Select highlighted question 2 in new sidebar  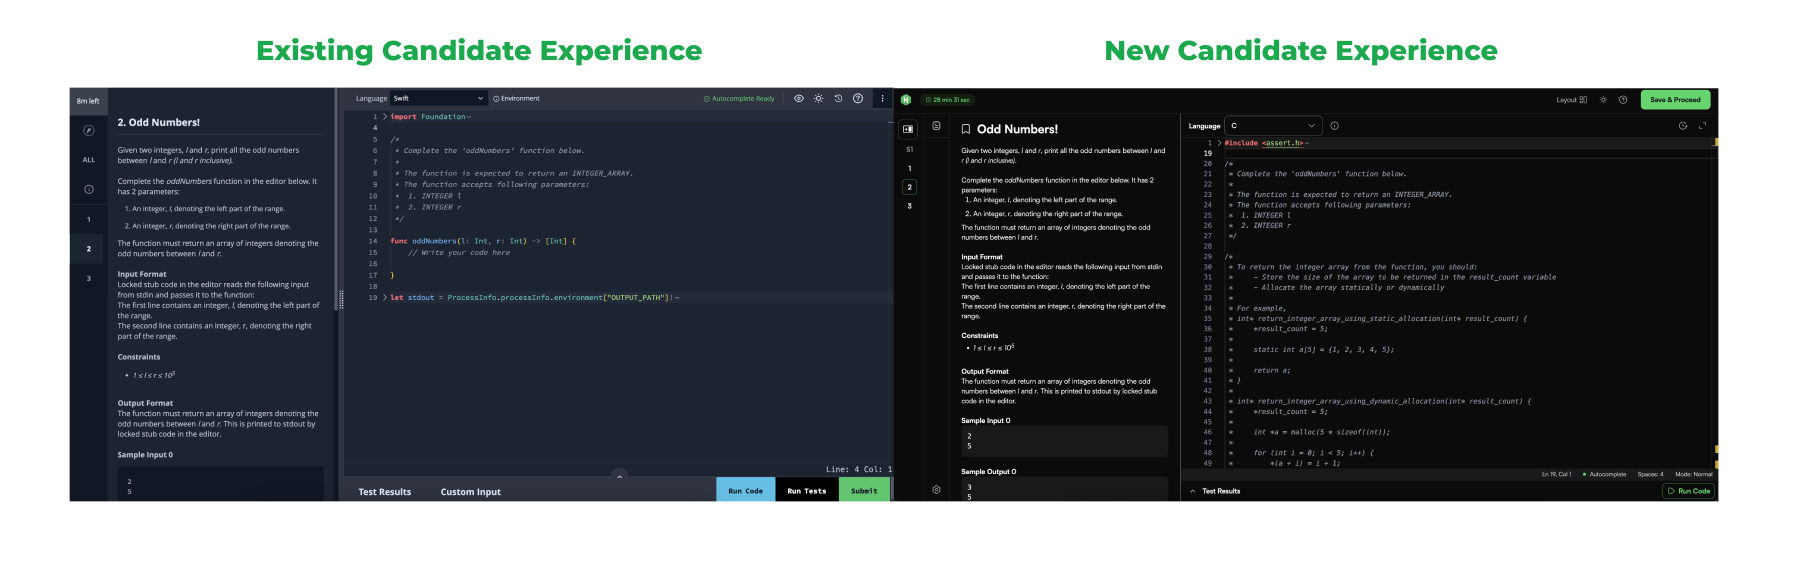point(909,187)
